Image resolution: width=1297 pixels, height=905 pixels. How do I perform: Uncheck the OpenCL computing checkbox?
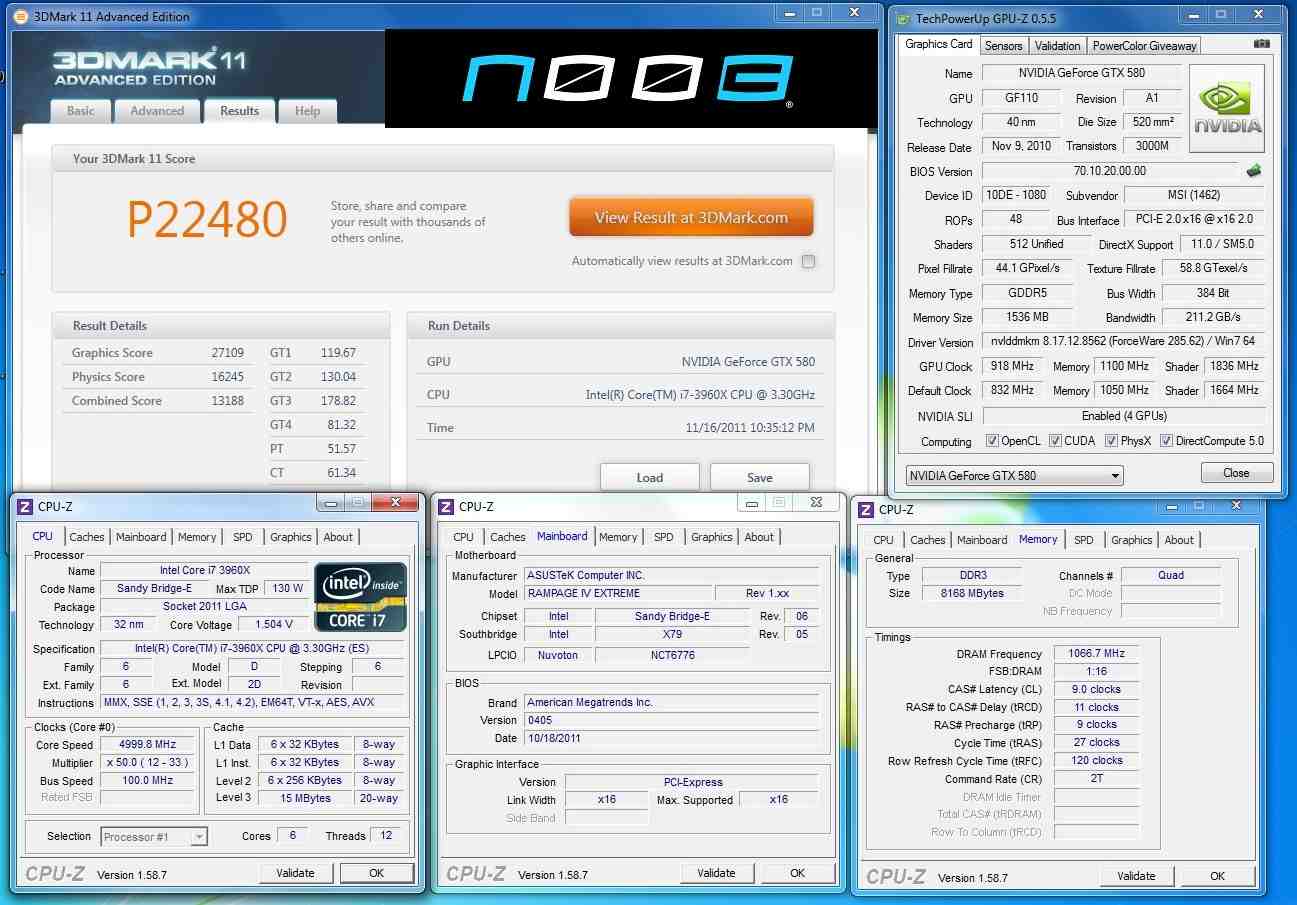pyautogui.click(x=991, y=441)
